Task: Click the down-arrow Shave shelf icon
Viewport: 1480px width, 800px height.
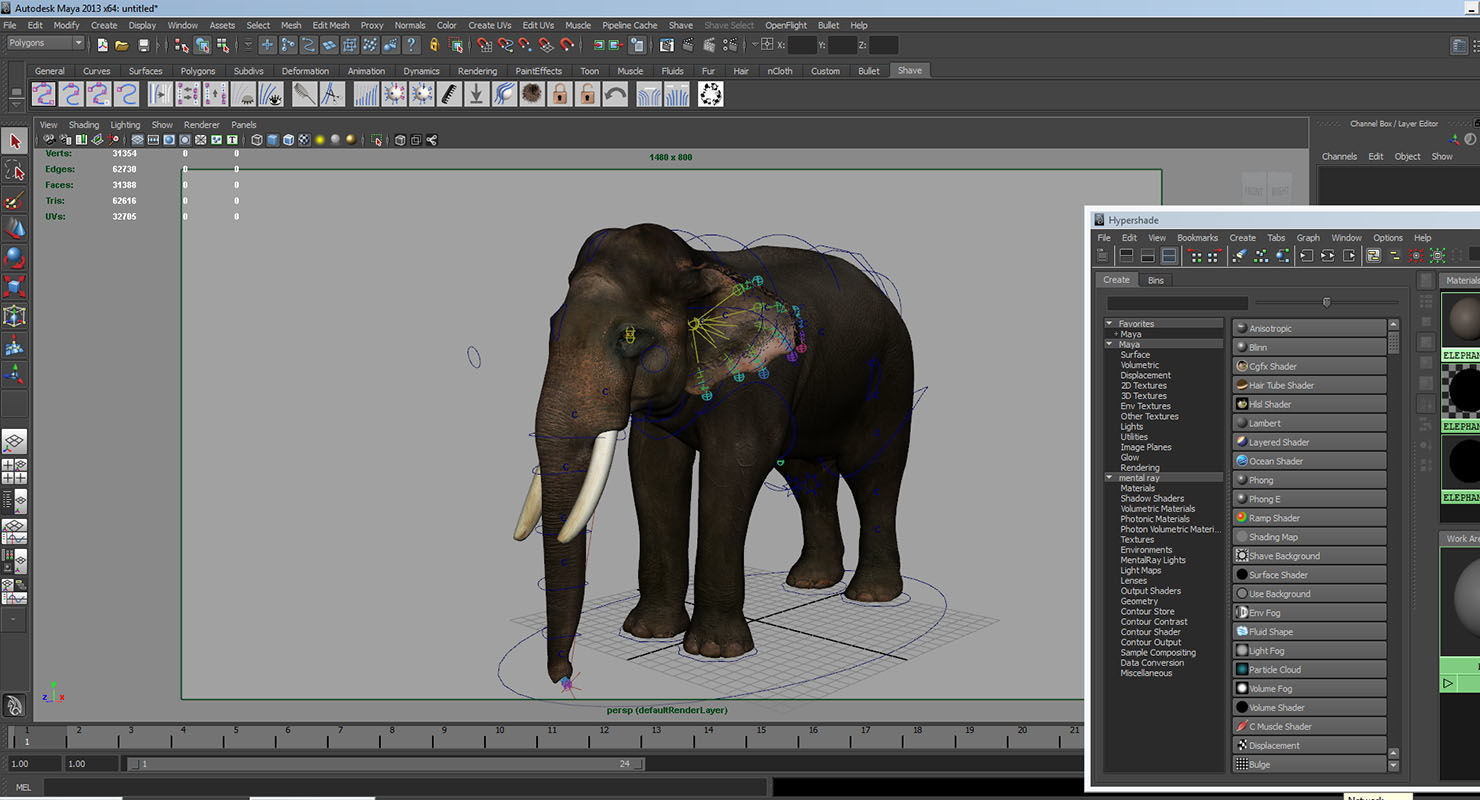Action: (477, 94)
